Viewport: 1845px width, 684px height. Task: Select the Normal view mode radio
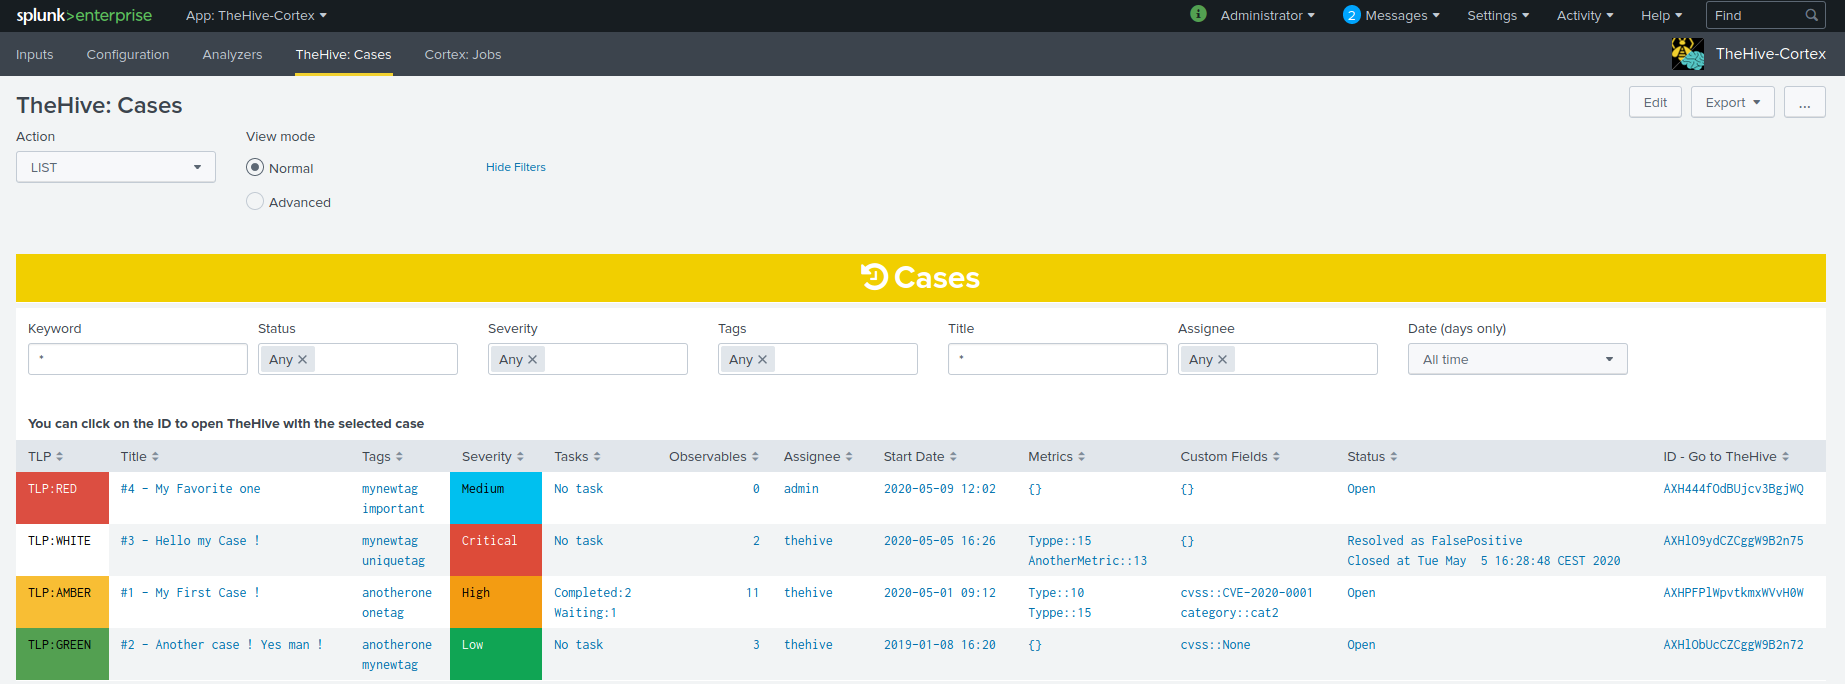tap(255, 167)
